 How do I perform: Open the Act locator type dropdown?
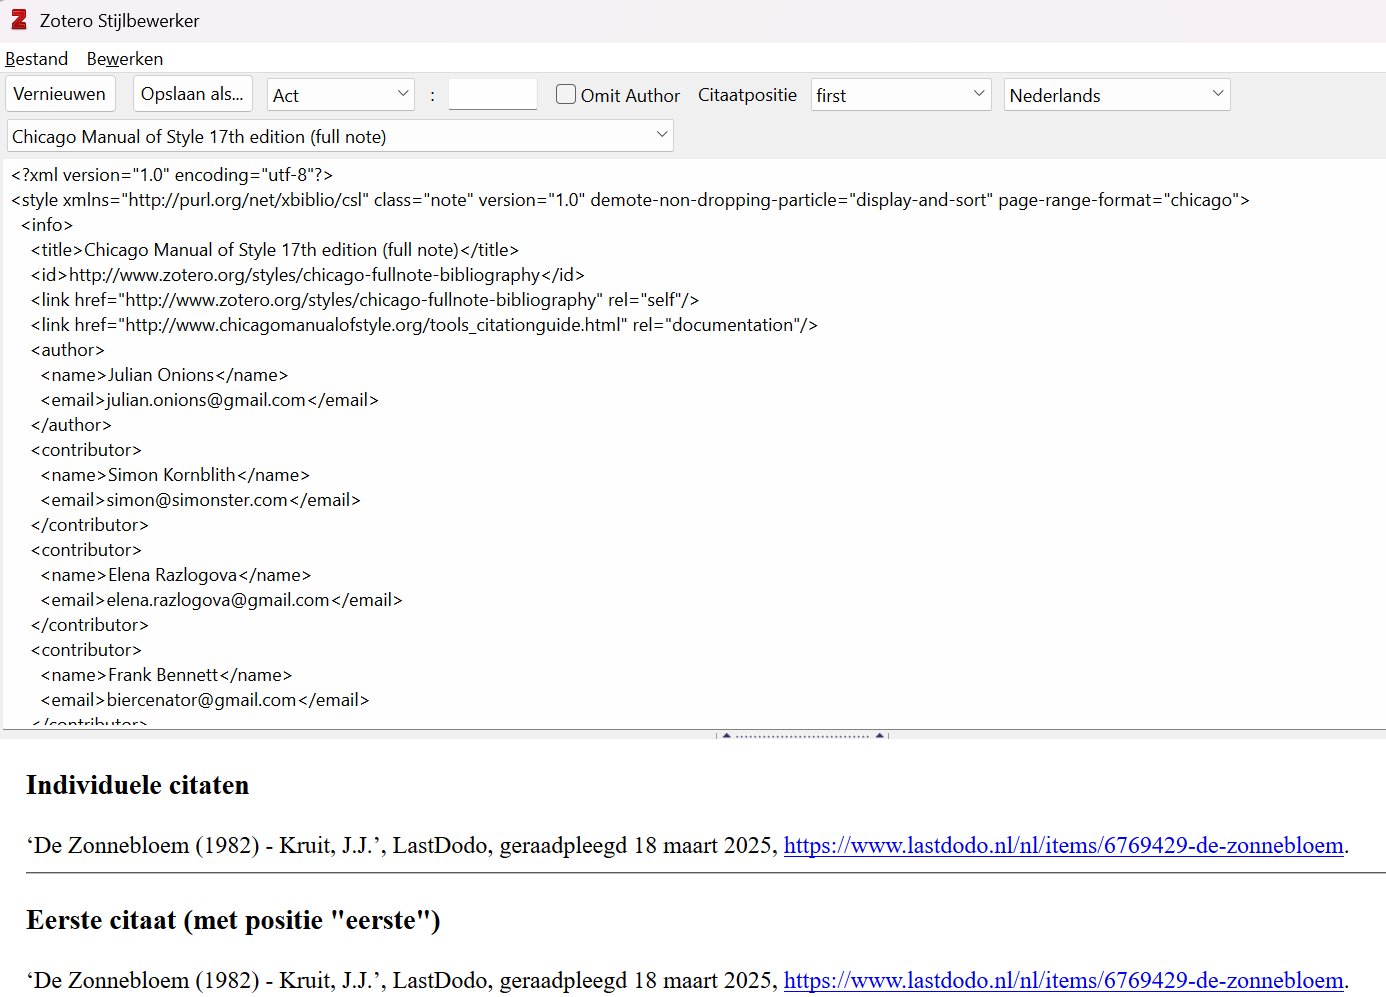341,95
